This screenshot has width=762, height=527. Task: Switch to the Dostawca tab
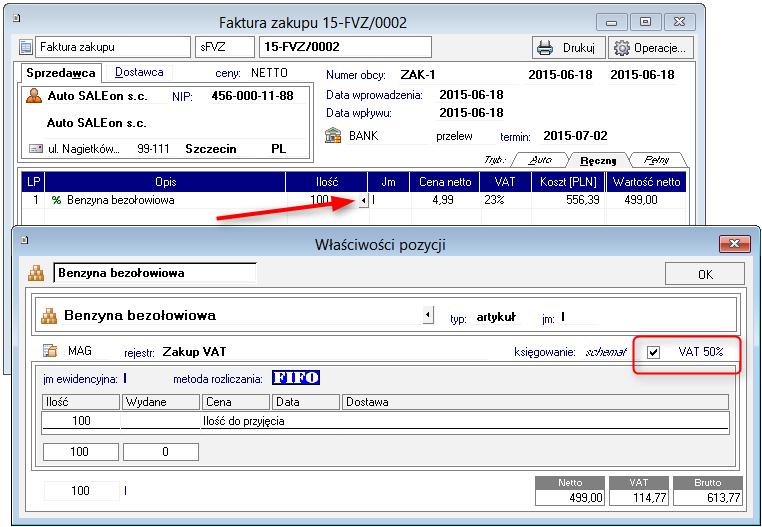pyautogui.click(x=139, y=72)
